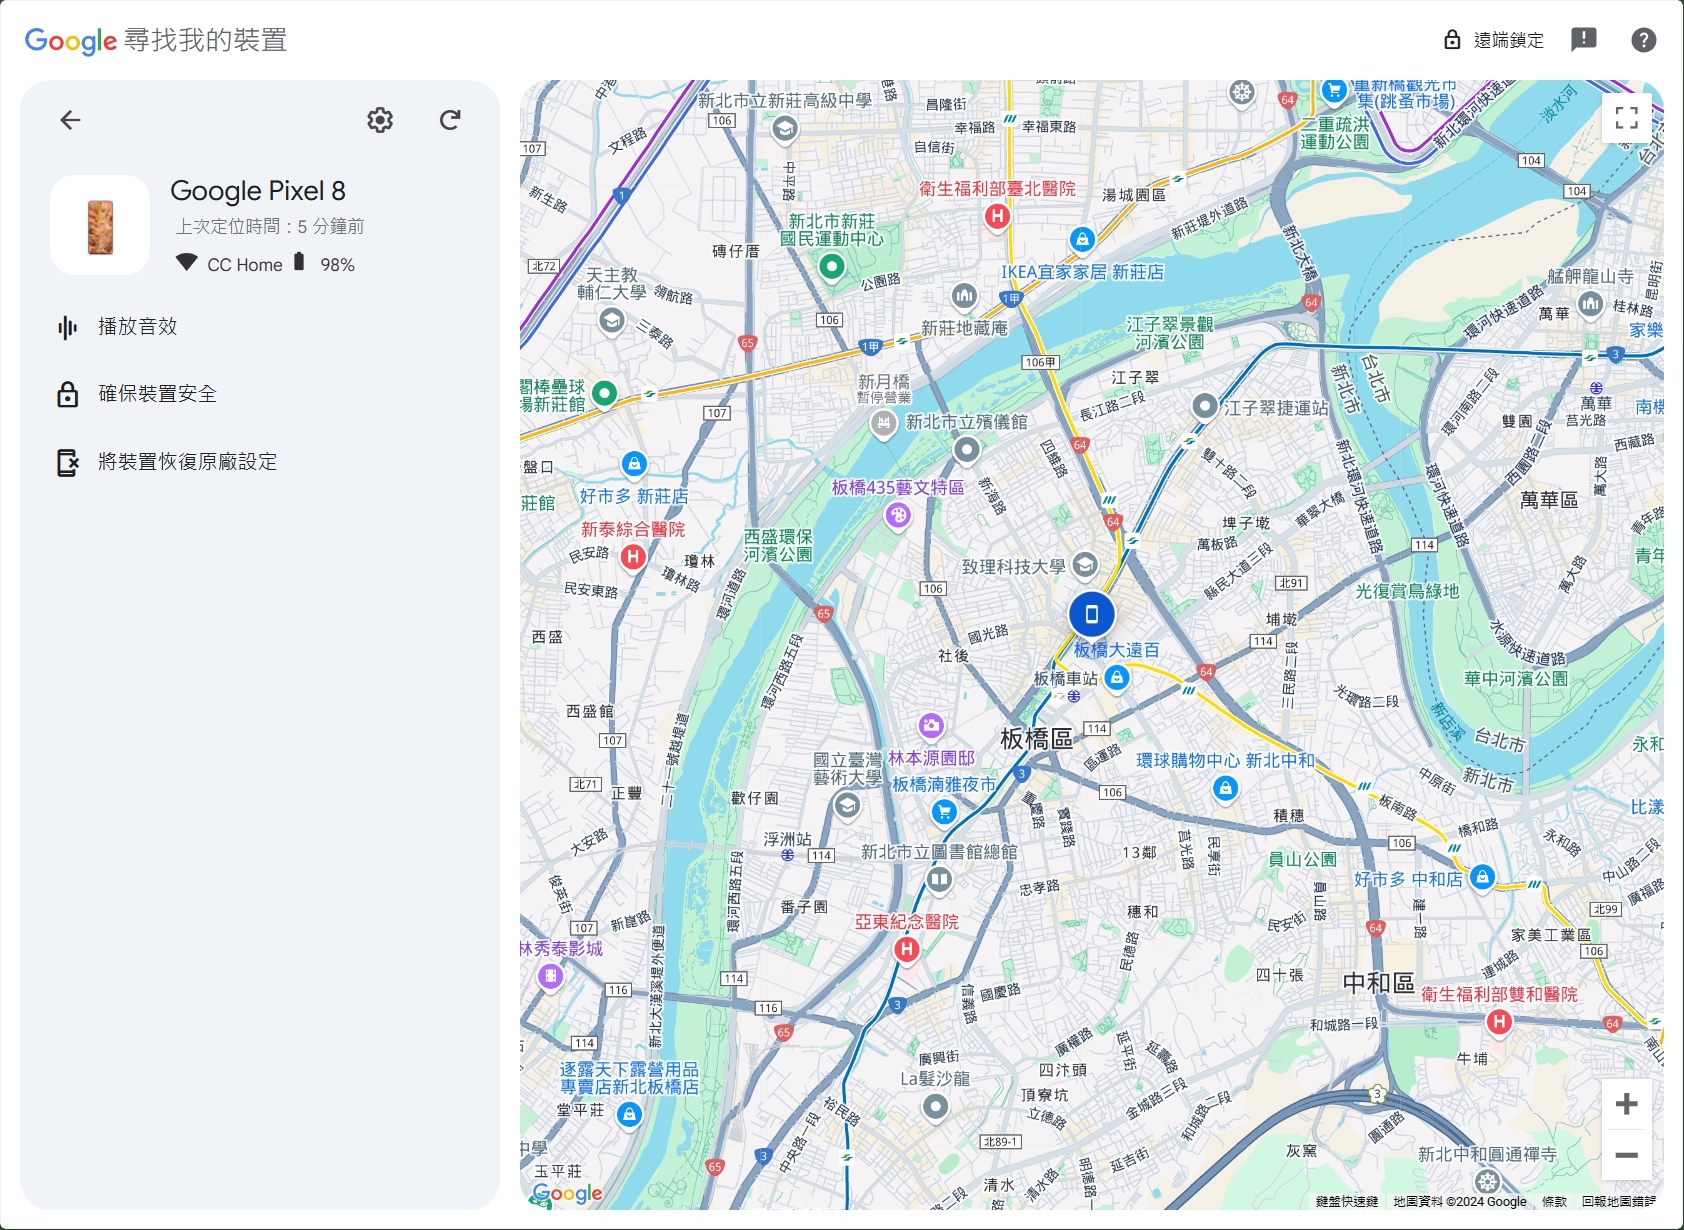Zoom out the map with minus button
Screen dimensions: 1684x1230
click(x=1627, y=1155)
